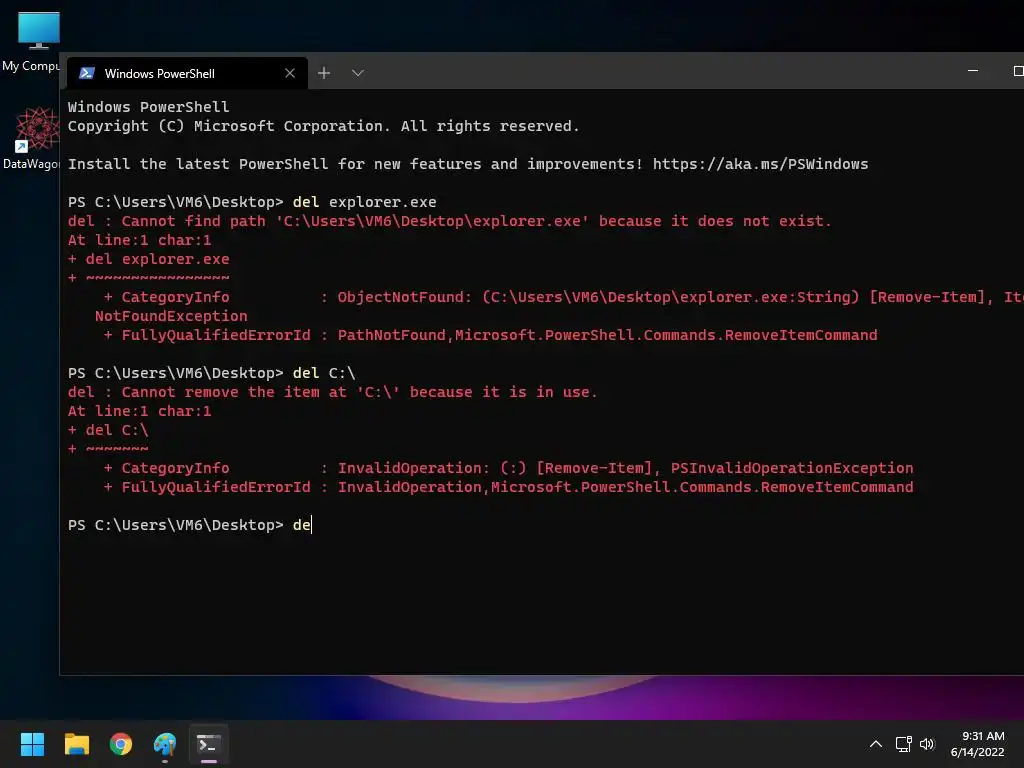Viewport: 1024px width, 768px height.
Task: Open a new terminal tab
Action: [x=324, y=73]
